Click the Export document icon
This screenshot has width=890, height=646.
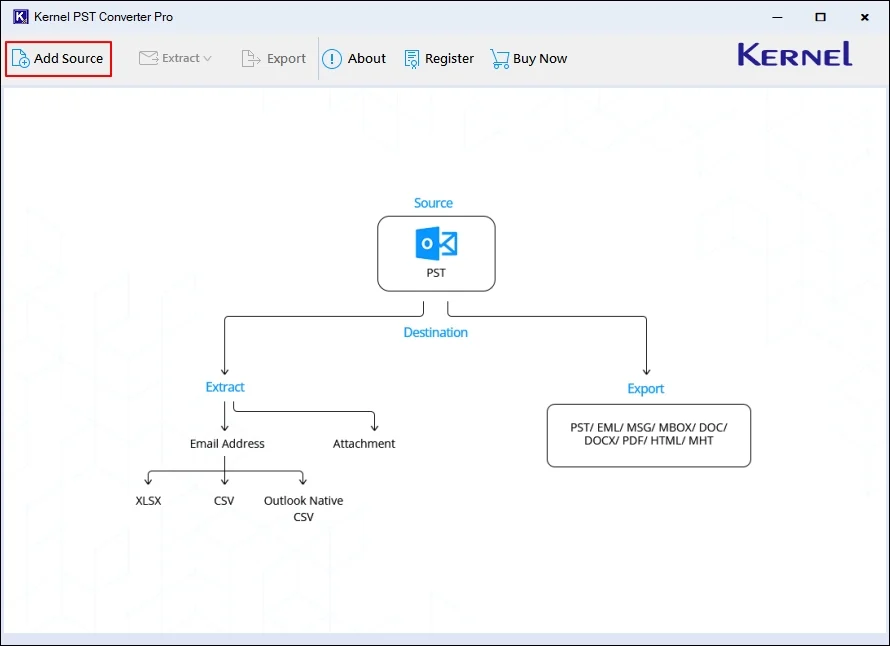coord(251,59)
